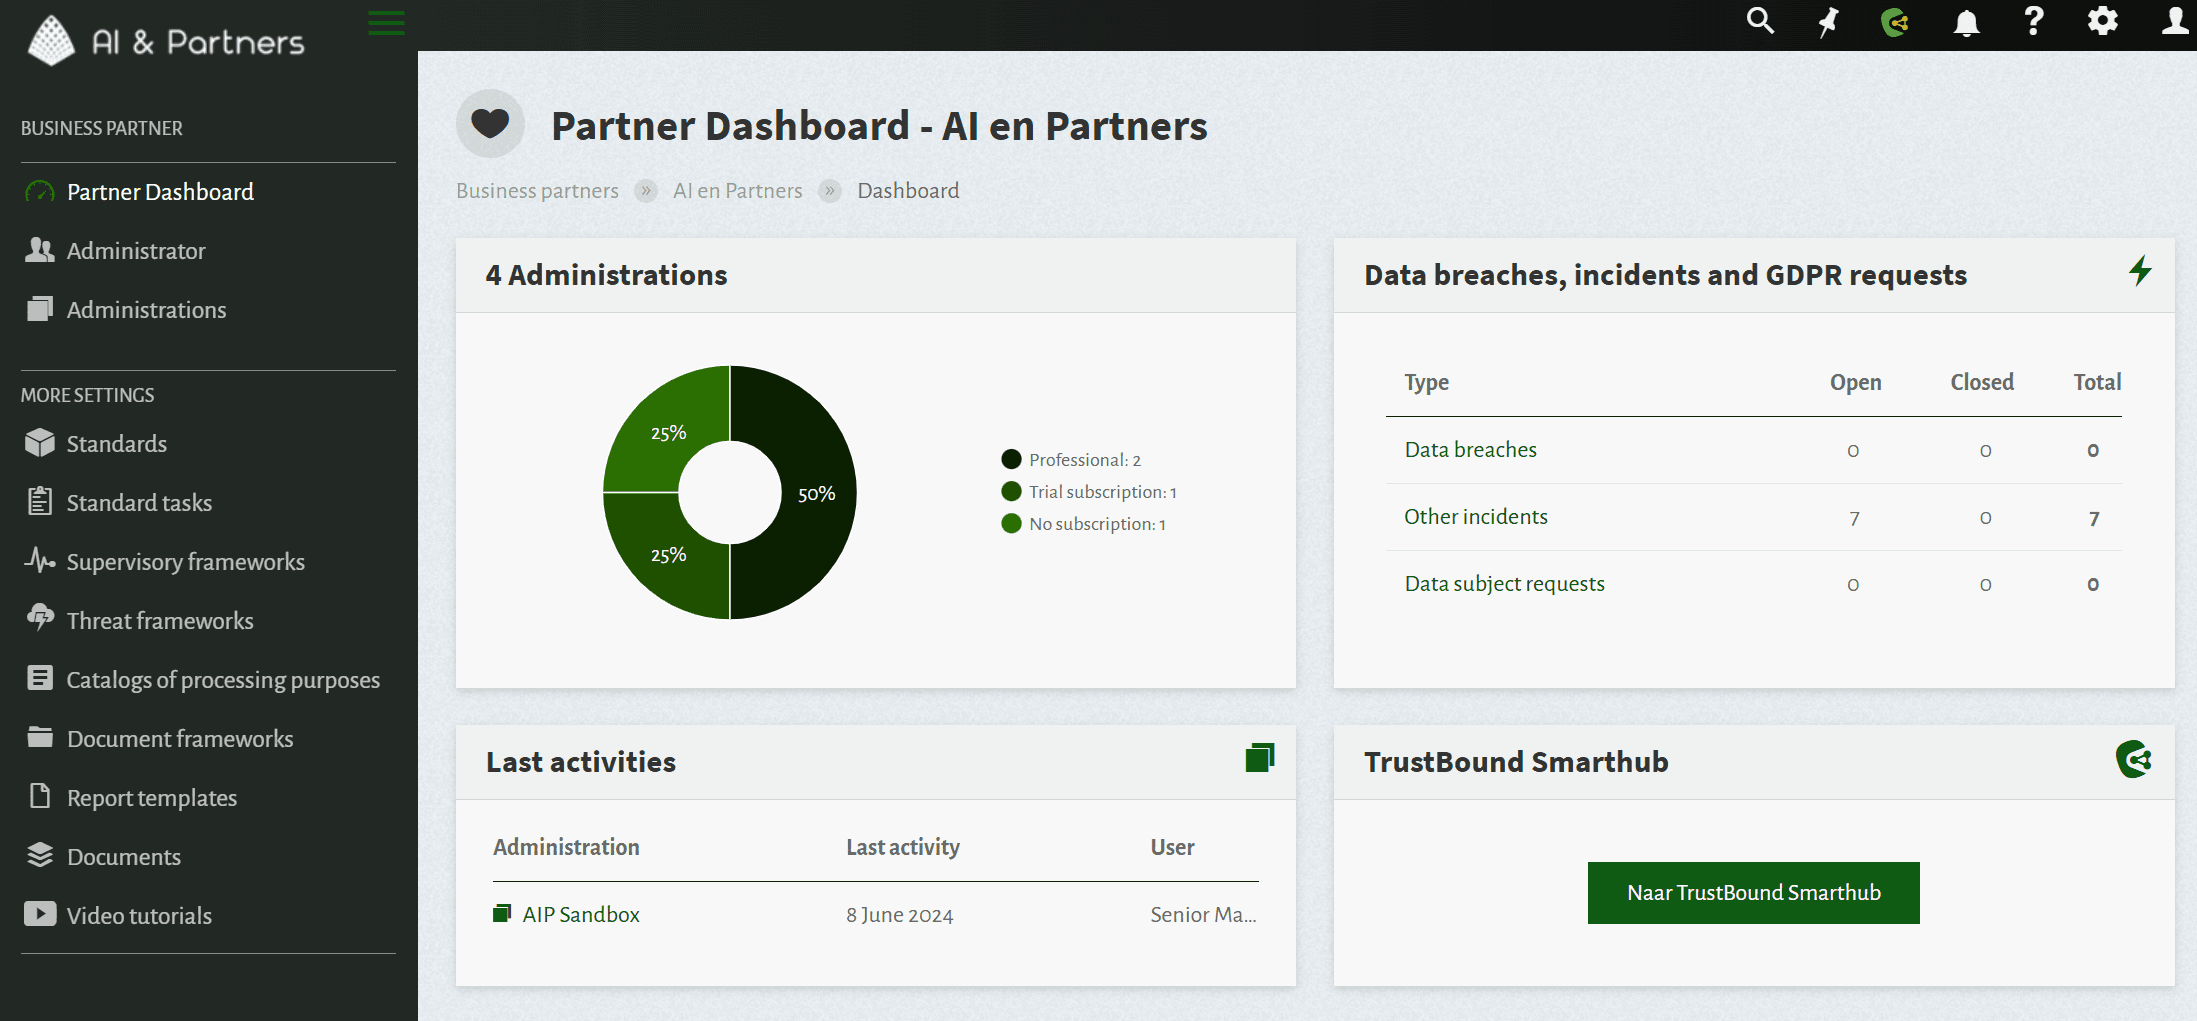
Task: Click the 8 June 2024 date cell
Action: 900,915
